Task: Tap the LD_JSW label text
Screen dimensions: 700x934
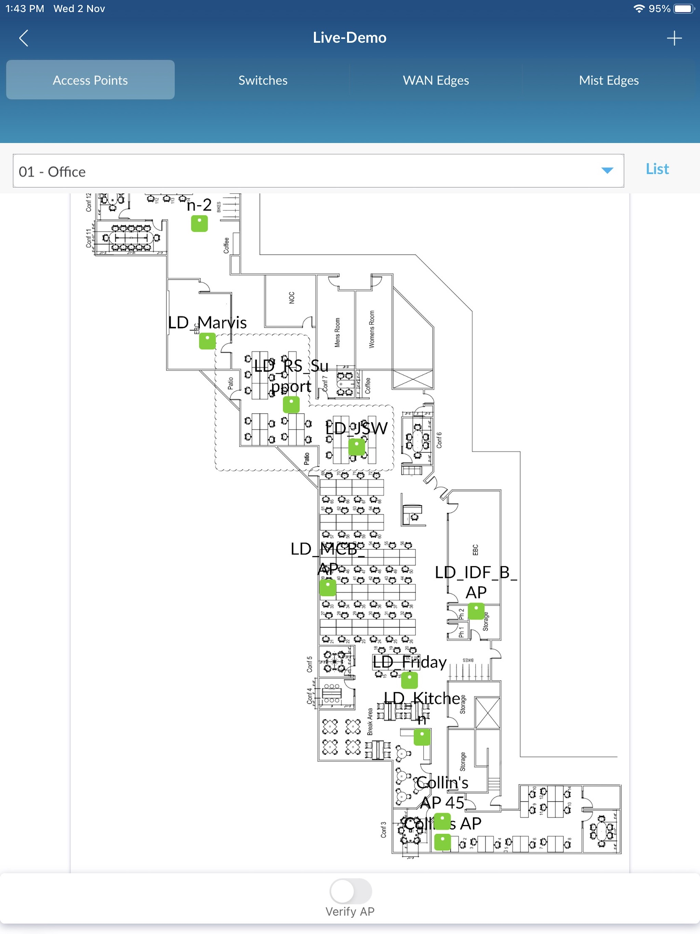Action: pyautogui.click(x=356, y=428)
